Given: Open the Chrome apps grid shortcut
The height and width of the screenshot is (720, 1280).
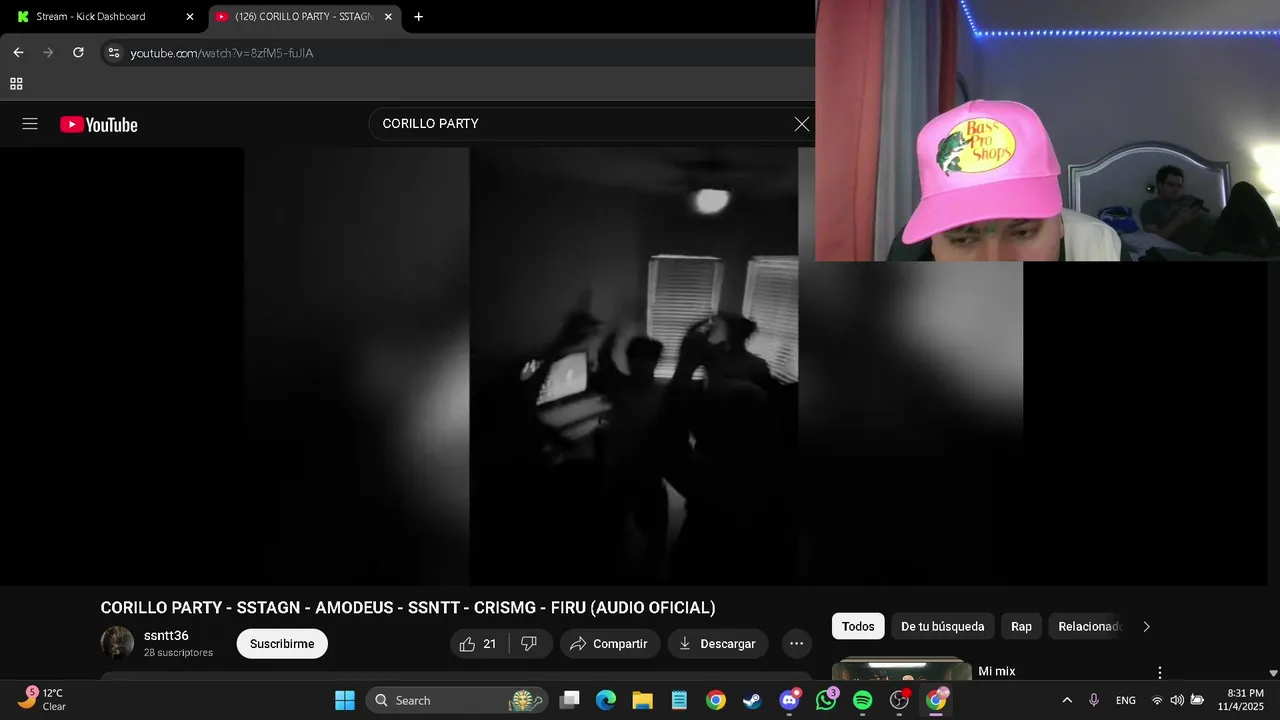Looking at the screenshot, I should click(16, 84).
